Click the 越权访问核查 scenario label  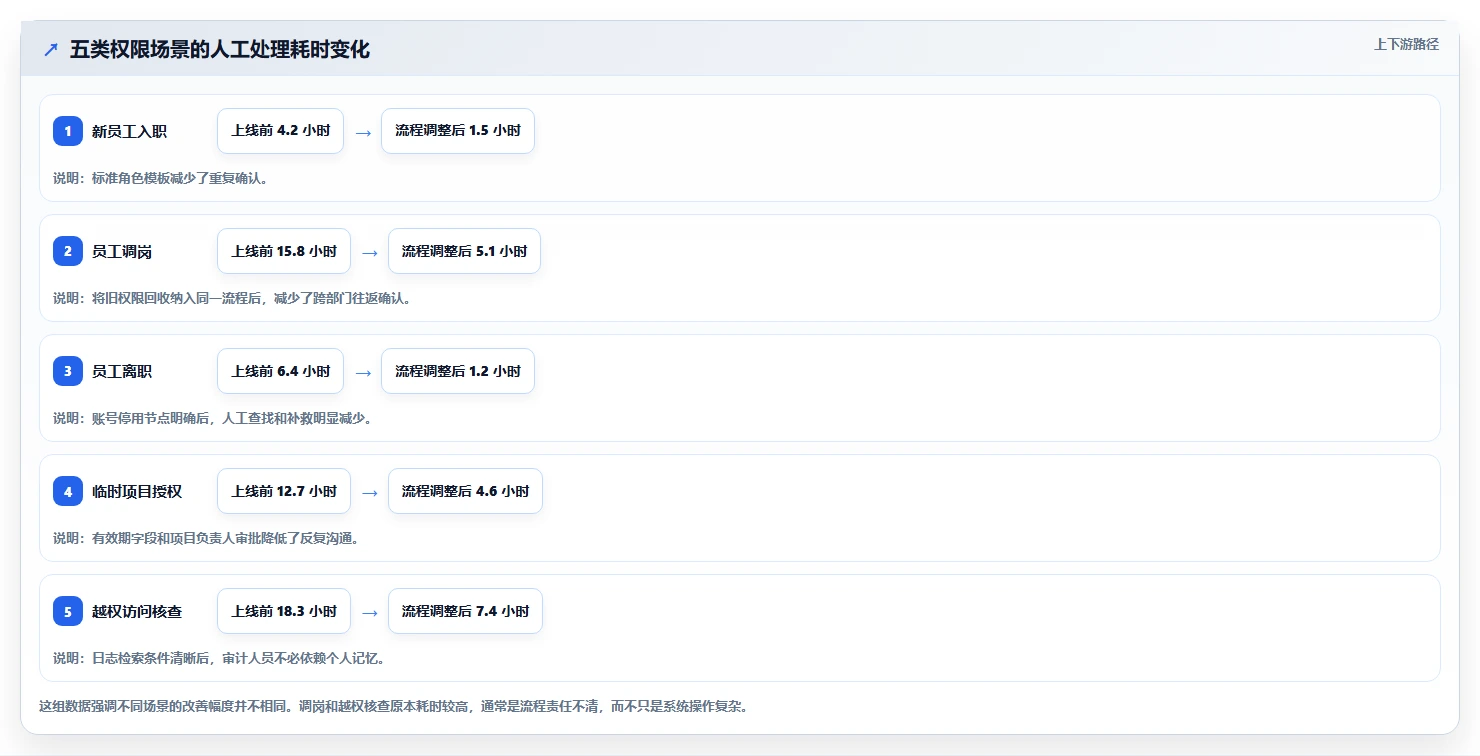tap(137, 611)
